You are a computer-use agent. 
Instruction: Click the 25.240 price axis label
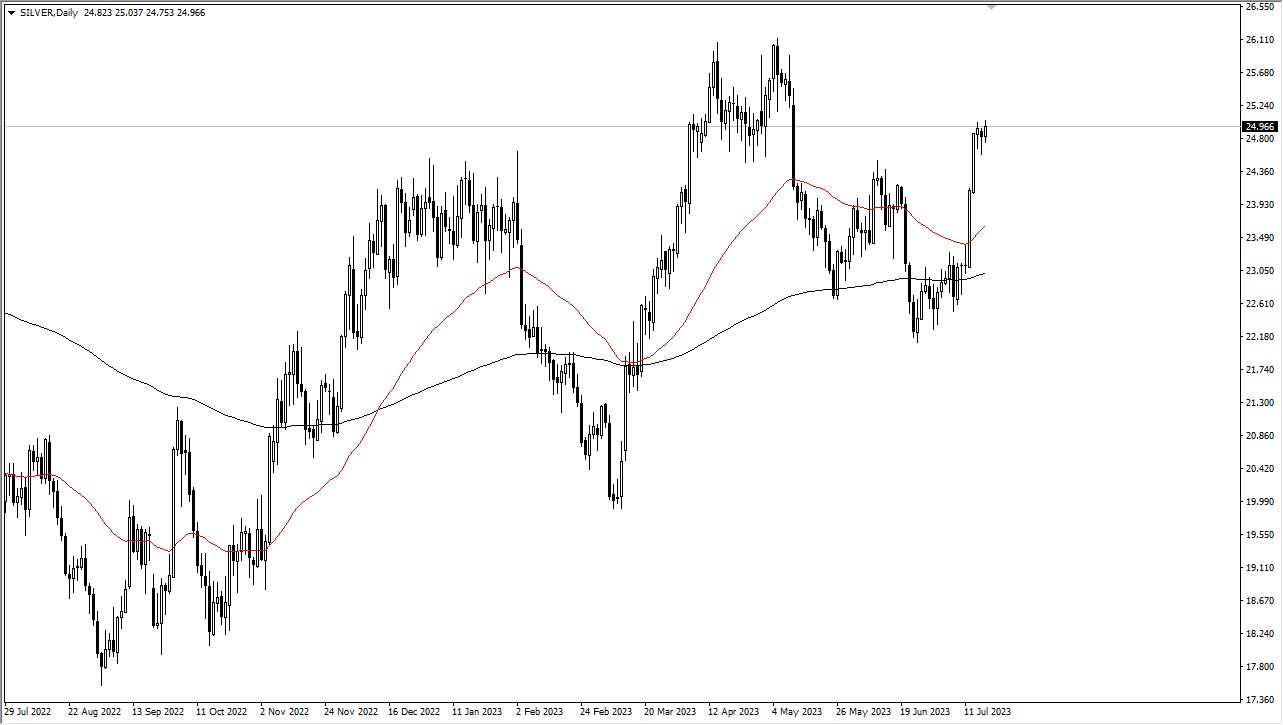1260,103
